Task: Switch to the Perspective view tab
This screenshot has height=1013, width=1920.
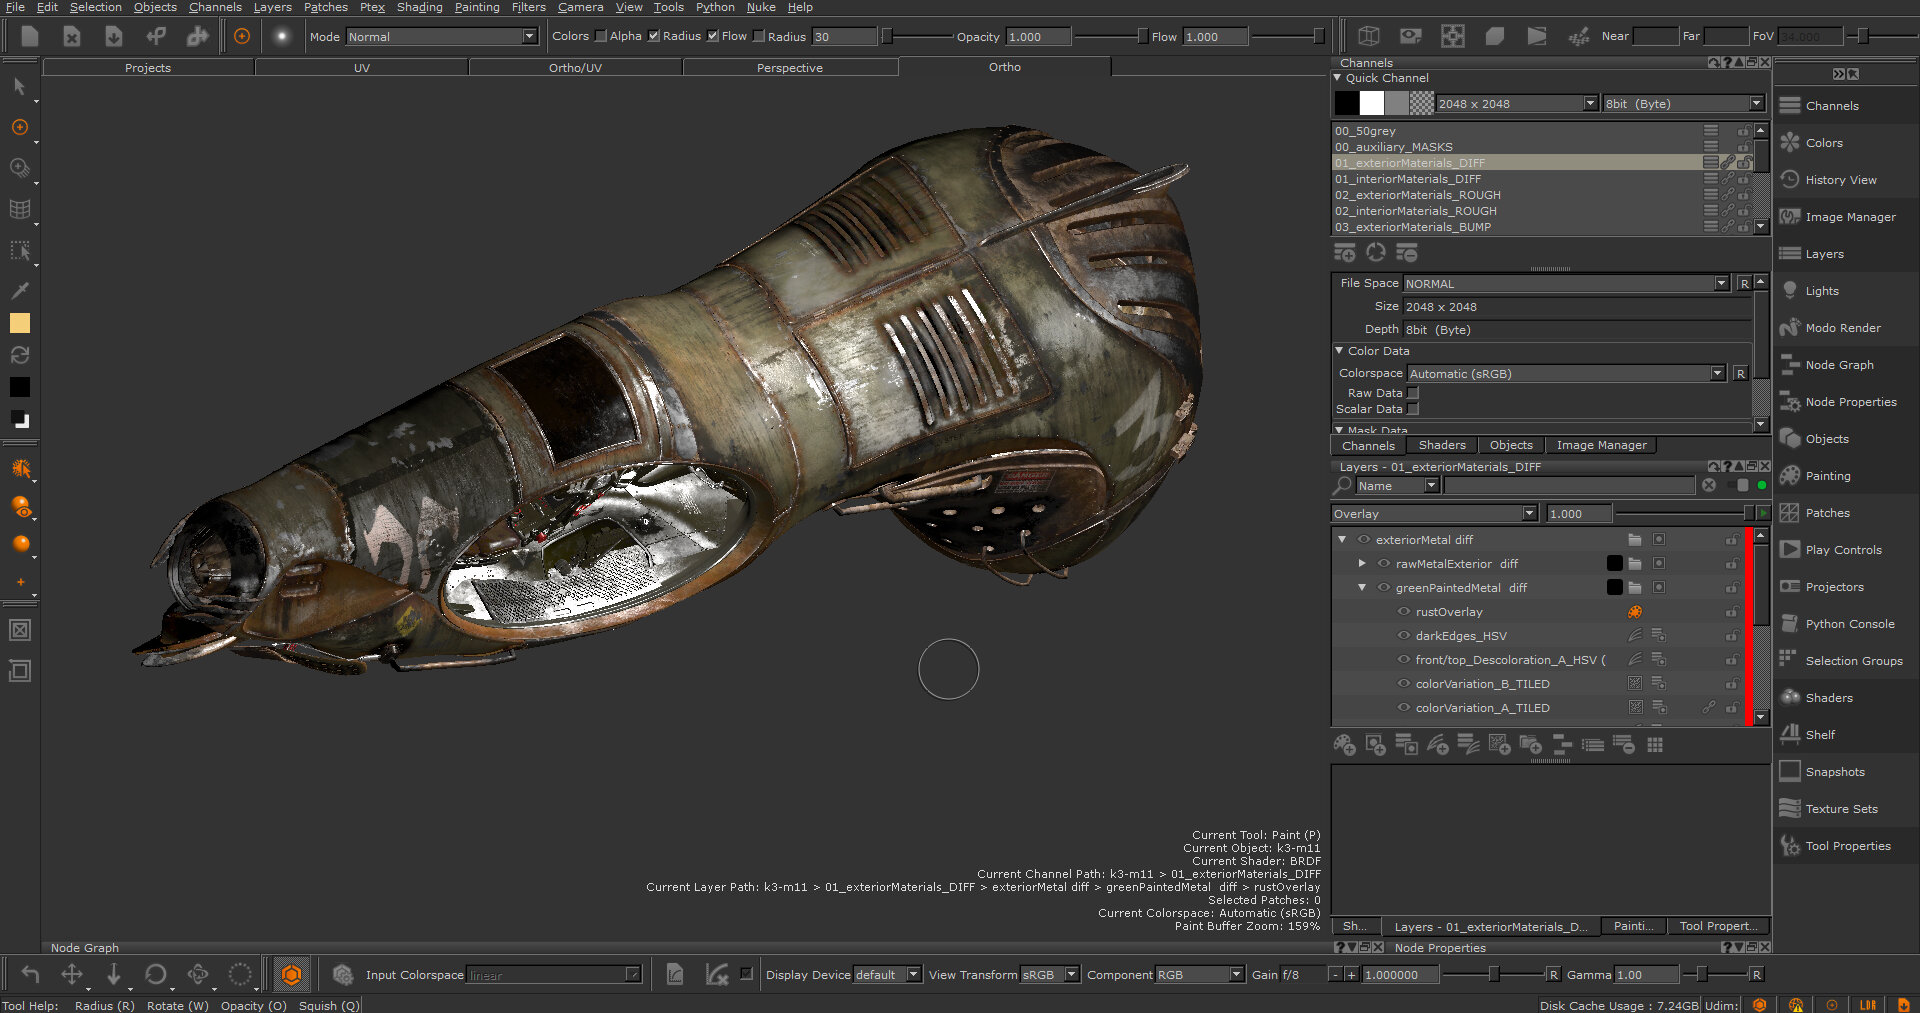Action: pos(789,68)
